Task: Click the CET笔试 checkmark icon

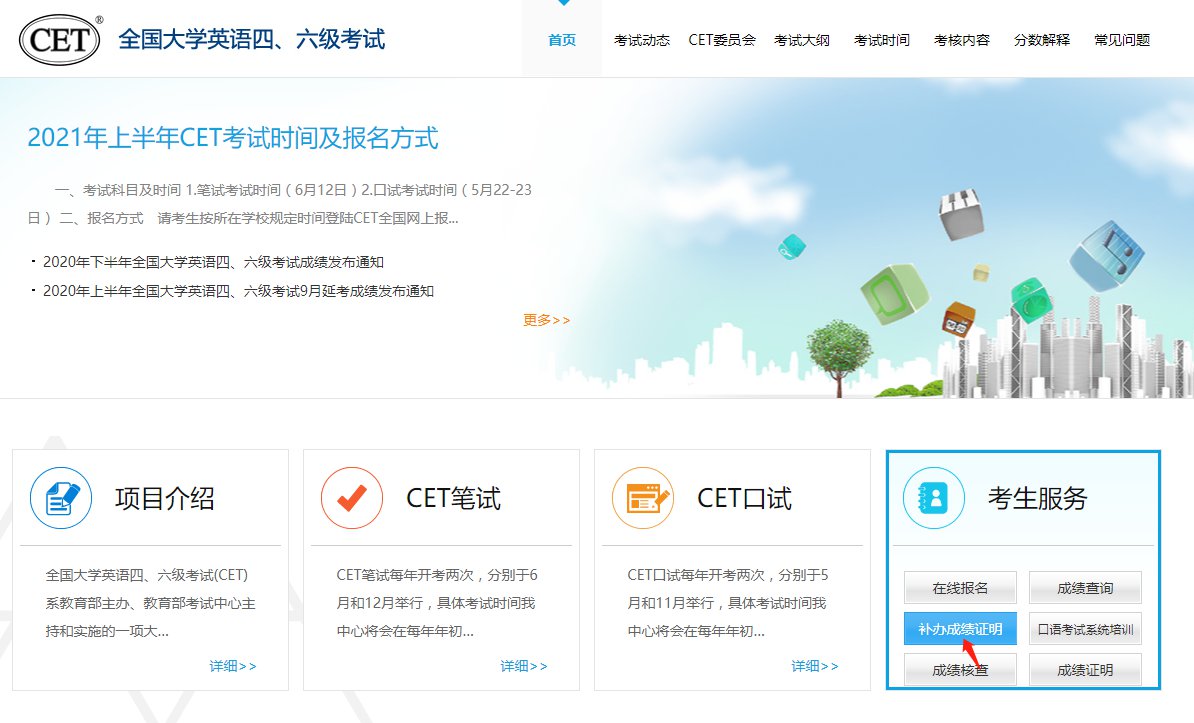Action: 352,498
